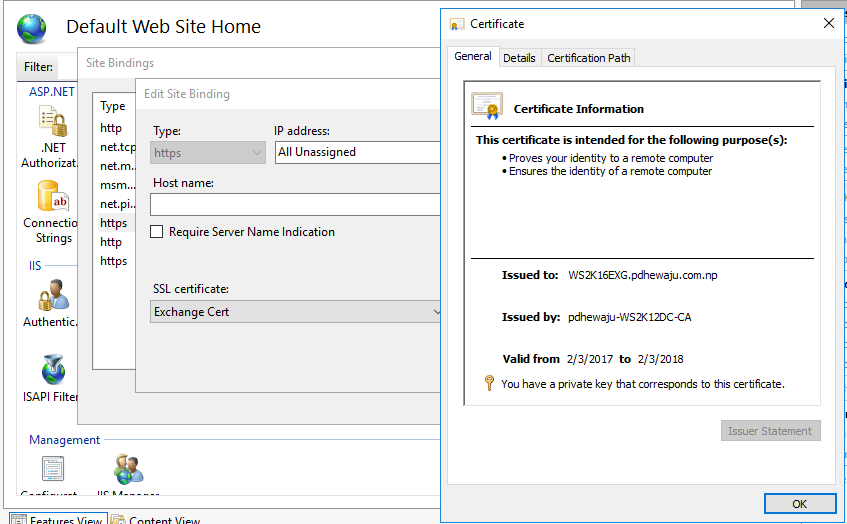Click the private key icon in Certificate dialog

click(x=489, y=383)
